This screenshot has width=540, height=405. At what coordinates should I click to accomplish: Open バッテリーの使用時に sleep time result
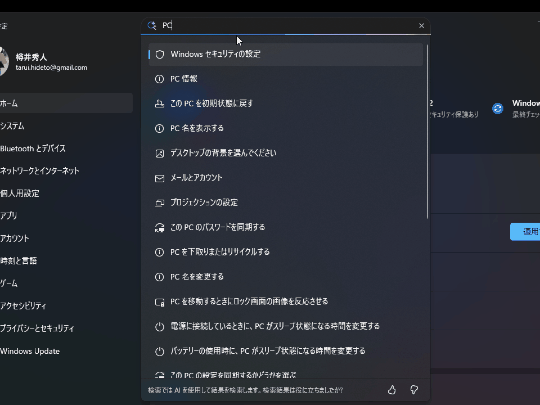tap(285, 352)
